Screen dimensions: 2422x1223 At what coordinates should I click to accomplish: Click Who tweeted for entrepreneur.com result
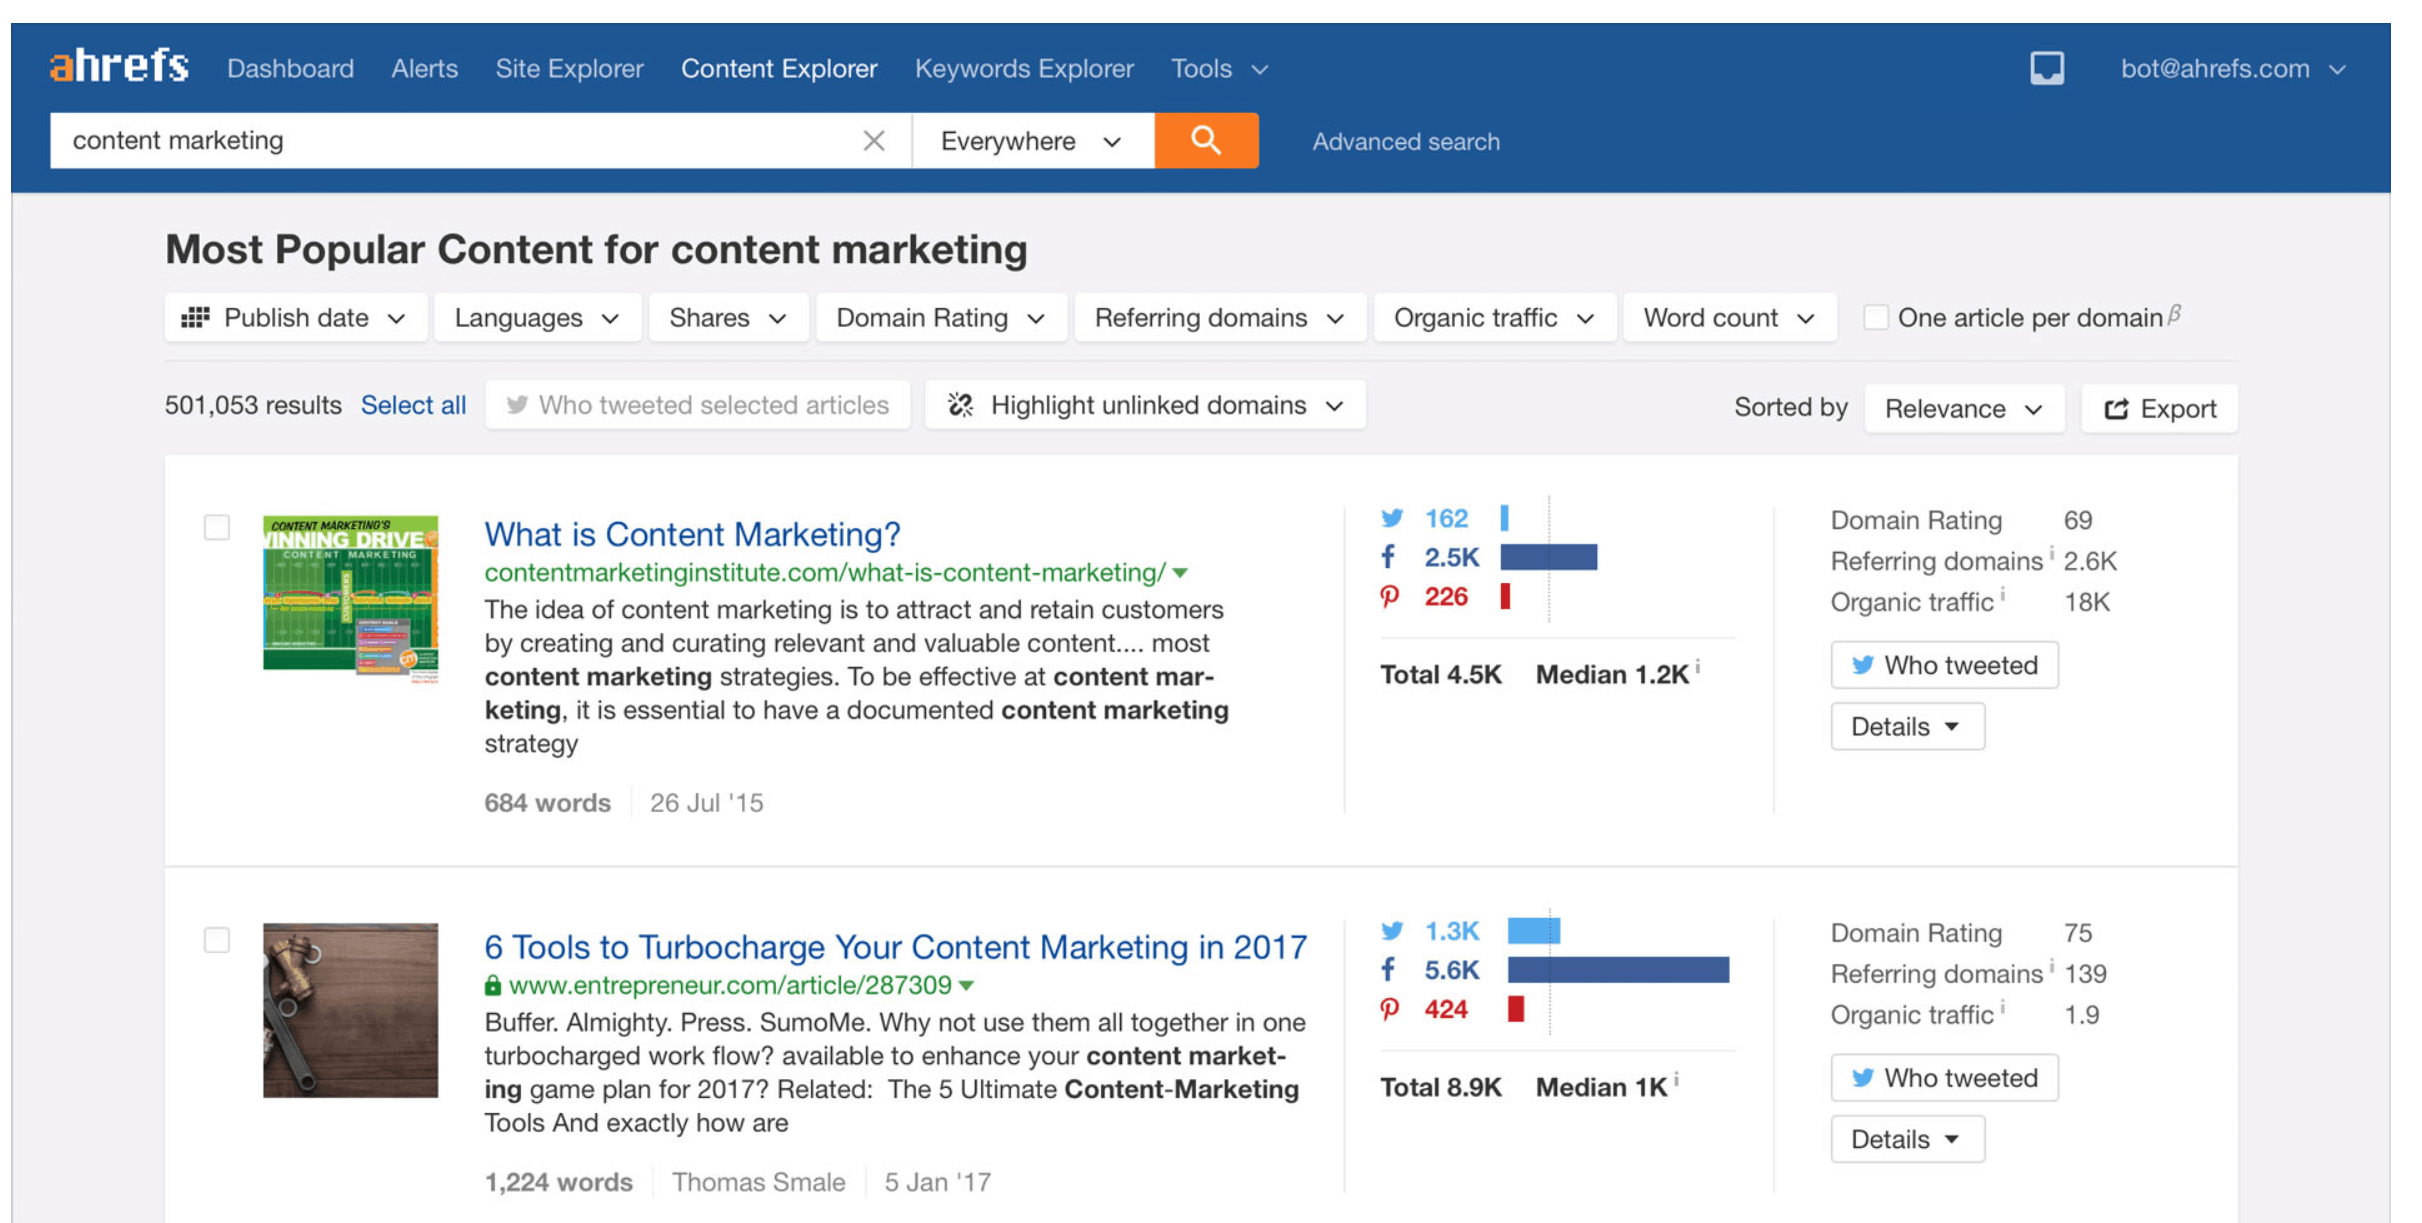pyautogui.click(x=1944, y=1078)
